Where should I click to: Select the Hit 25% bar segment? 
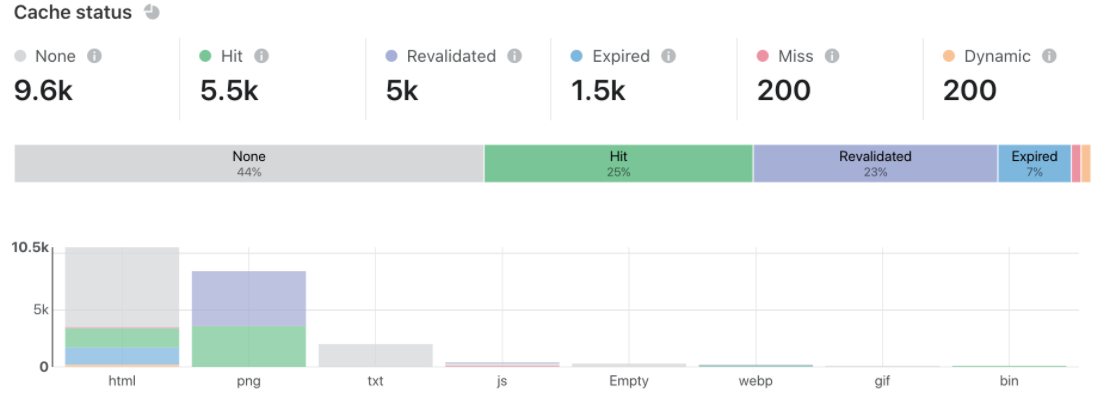click(618, 163)
